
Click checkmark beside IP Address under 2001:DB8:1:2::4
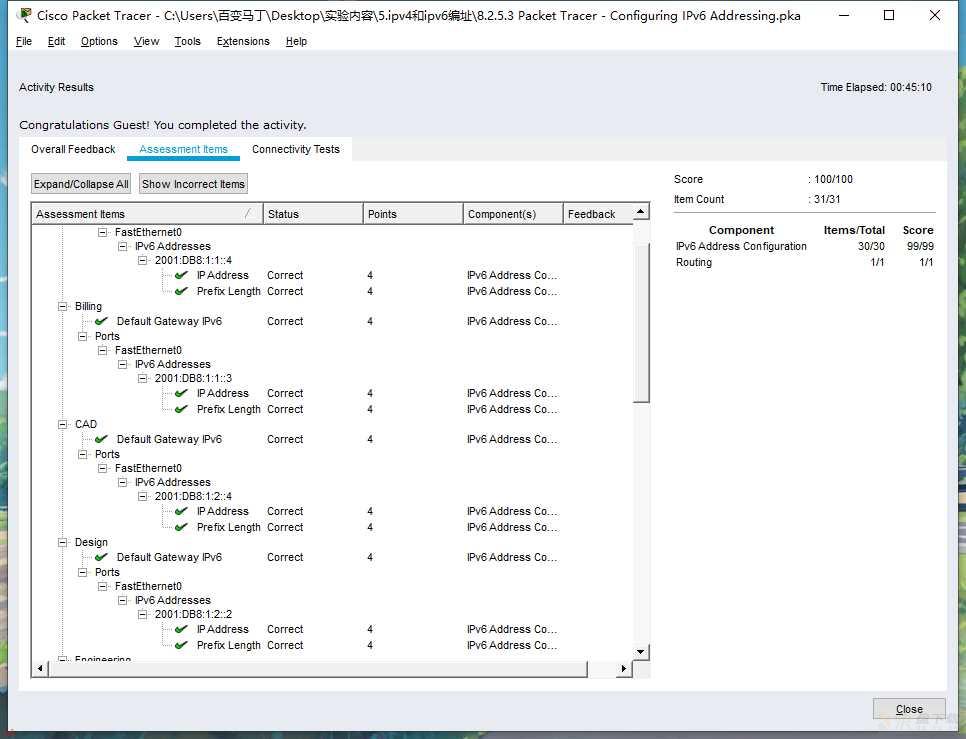coord(181,511)
